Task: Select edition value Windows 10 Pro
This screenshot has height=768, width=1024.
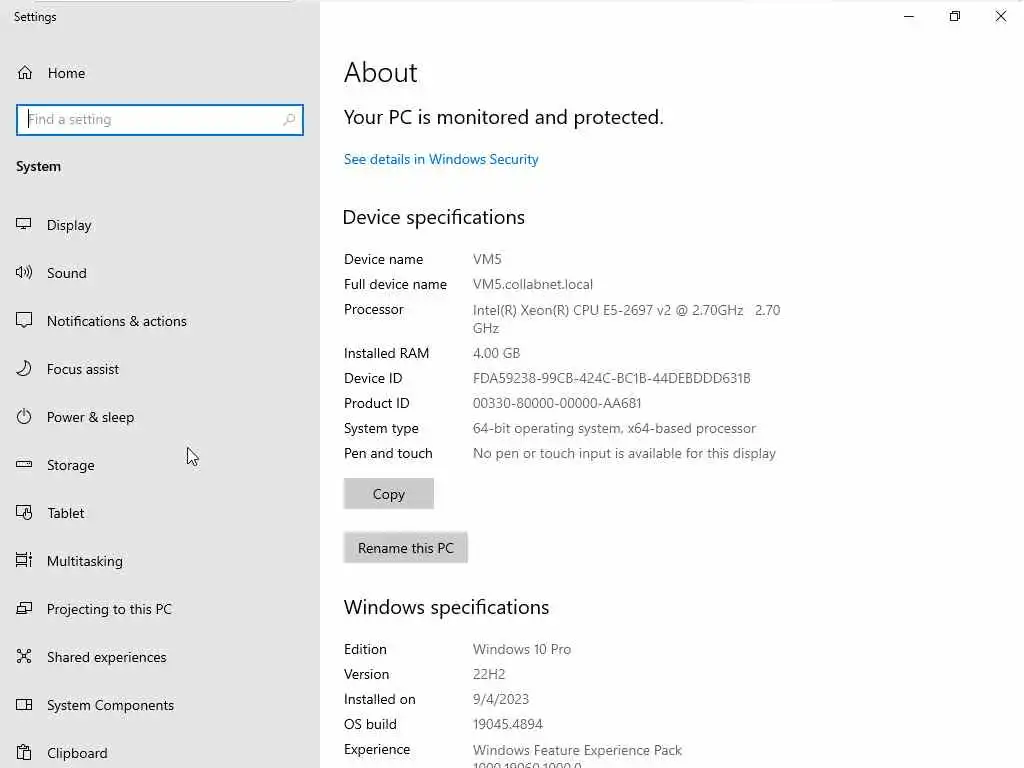Action: [522, 649]
